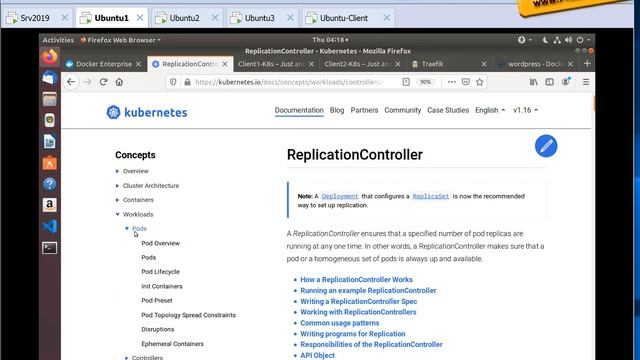Click the forward navigation arrow
The height and width of the screenshot is (360, 640).
click(x=87, y=82)
